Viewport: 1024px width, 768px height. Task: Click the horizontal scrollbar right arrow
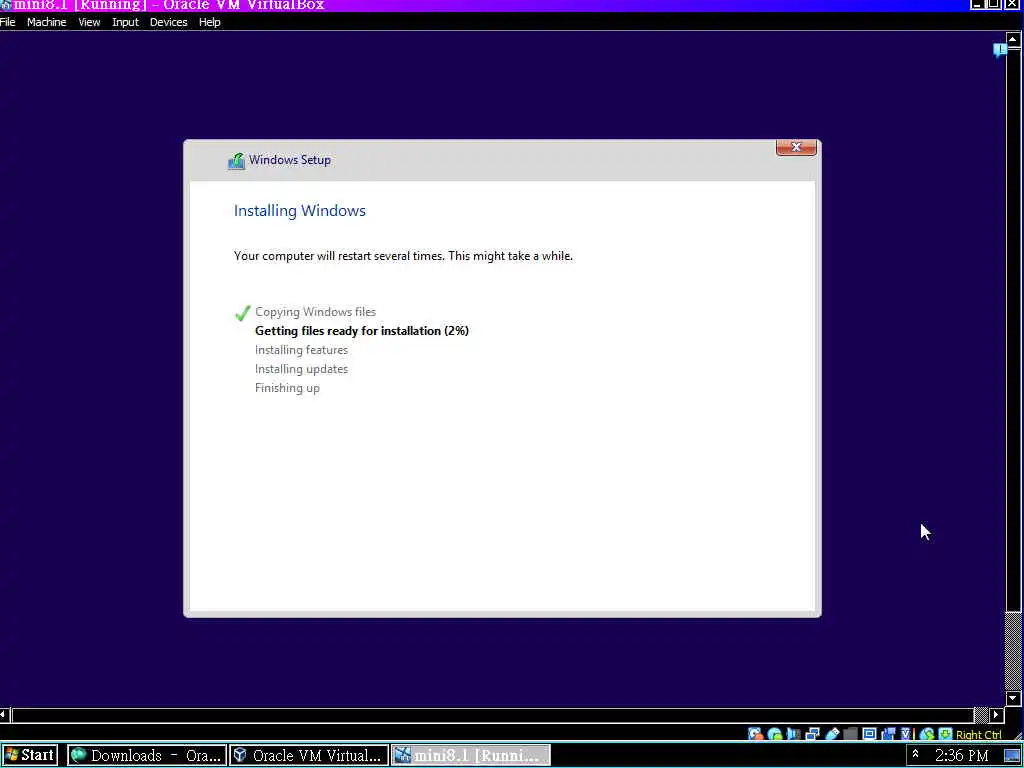click(x=997, y=715)
